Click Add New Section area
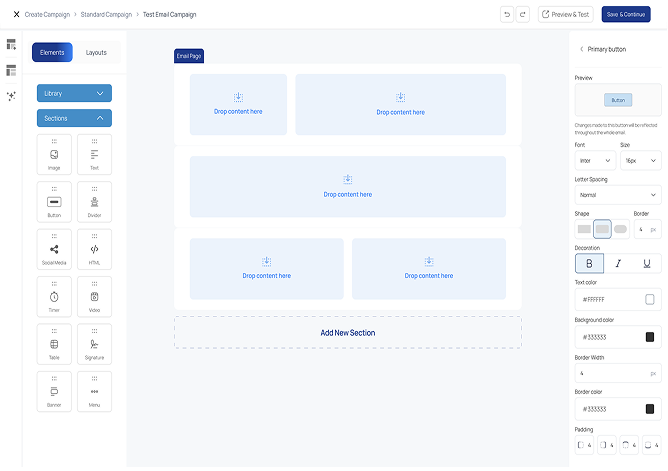Viewport: 668px width, 471px height. 347,332
